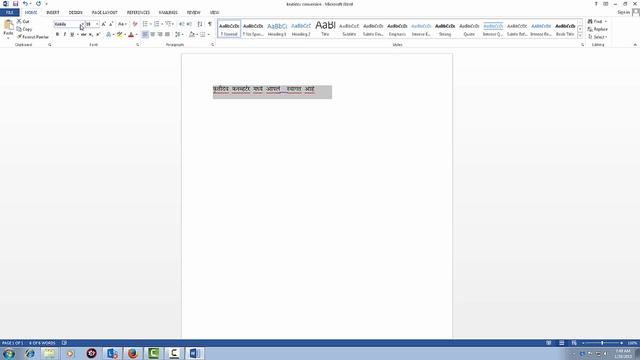The width and height of the screenshot is (640, 360).
Task: Click Sign in link
Action: [x=623, y=13]
